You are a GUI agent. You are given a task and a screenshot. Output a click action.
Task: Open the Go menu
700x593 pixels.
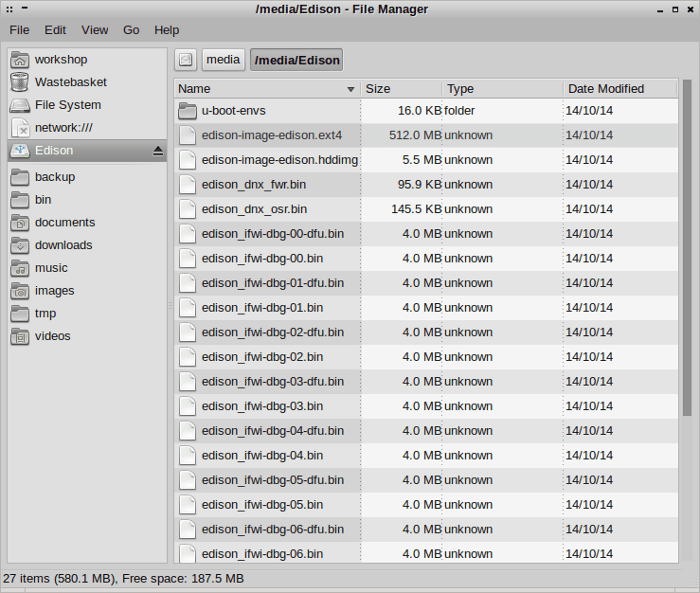131,30
